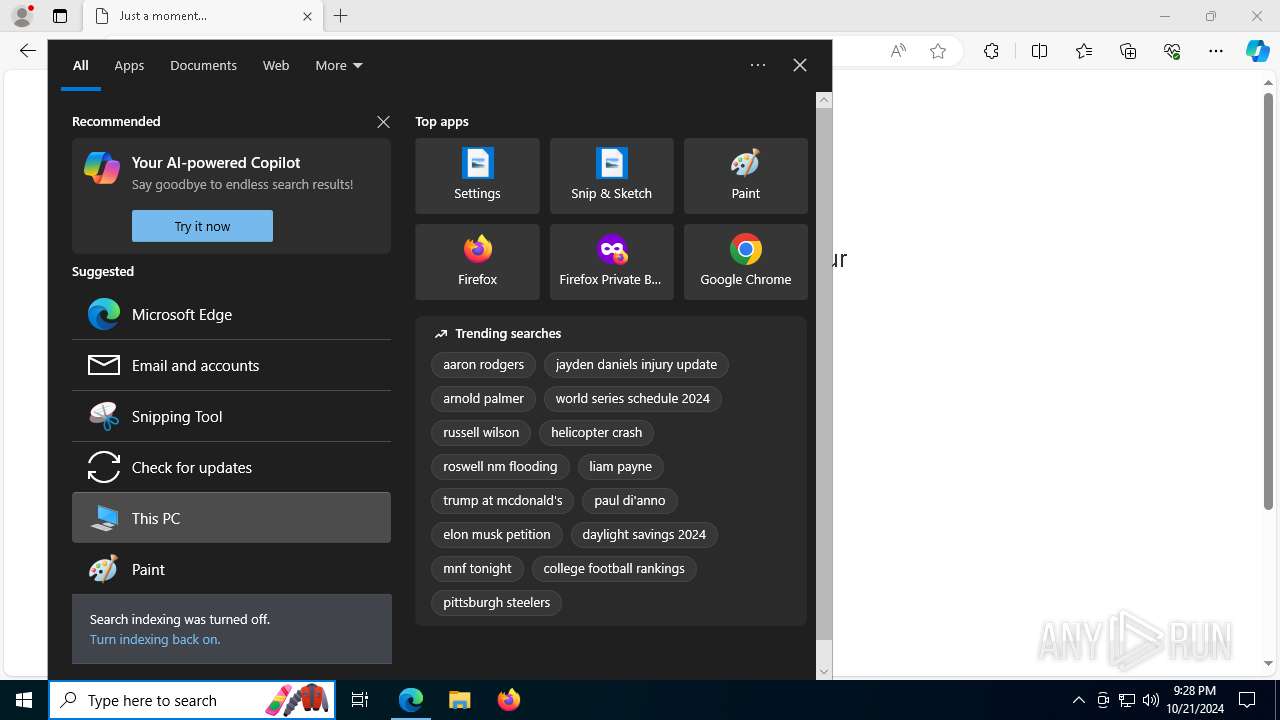
Task: Show hidden system tray icons
Action: (x=1078, y=700)
